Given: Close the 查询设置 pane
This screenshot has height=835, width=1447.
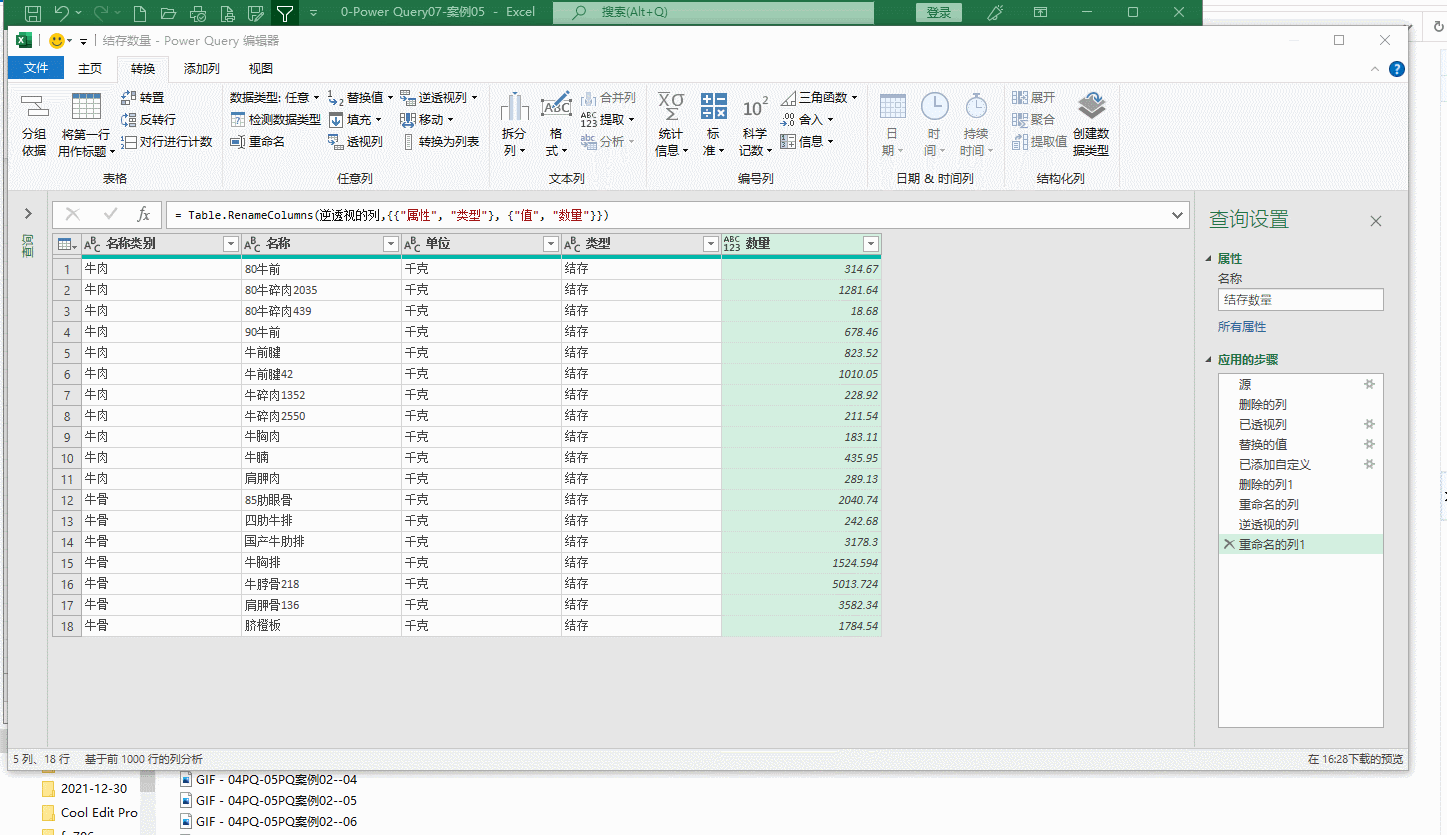Looking at the screenshot, I should click(1376, 221).
